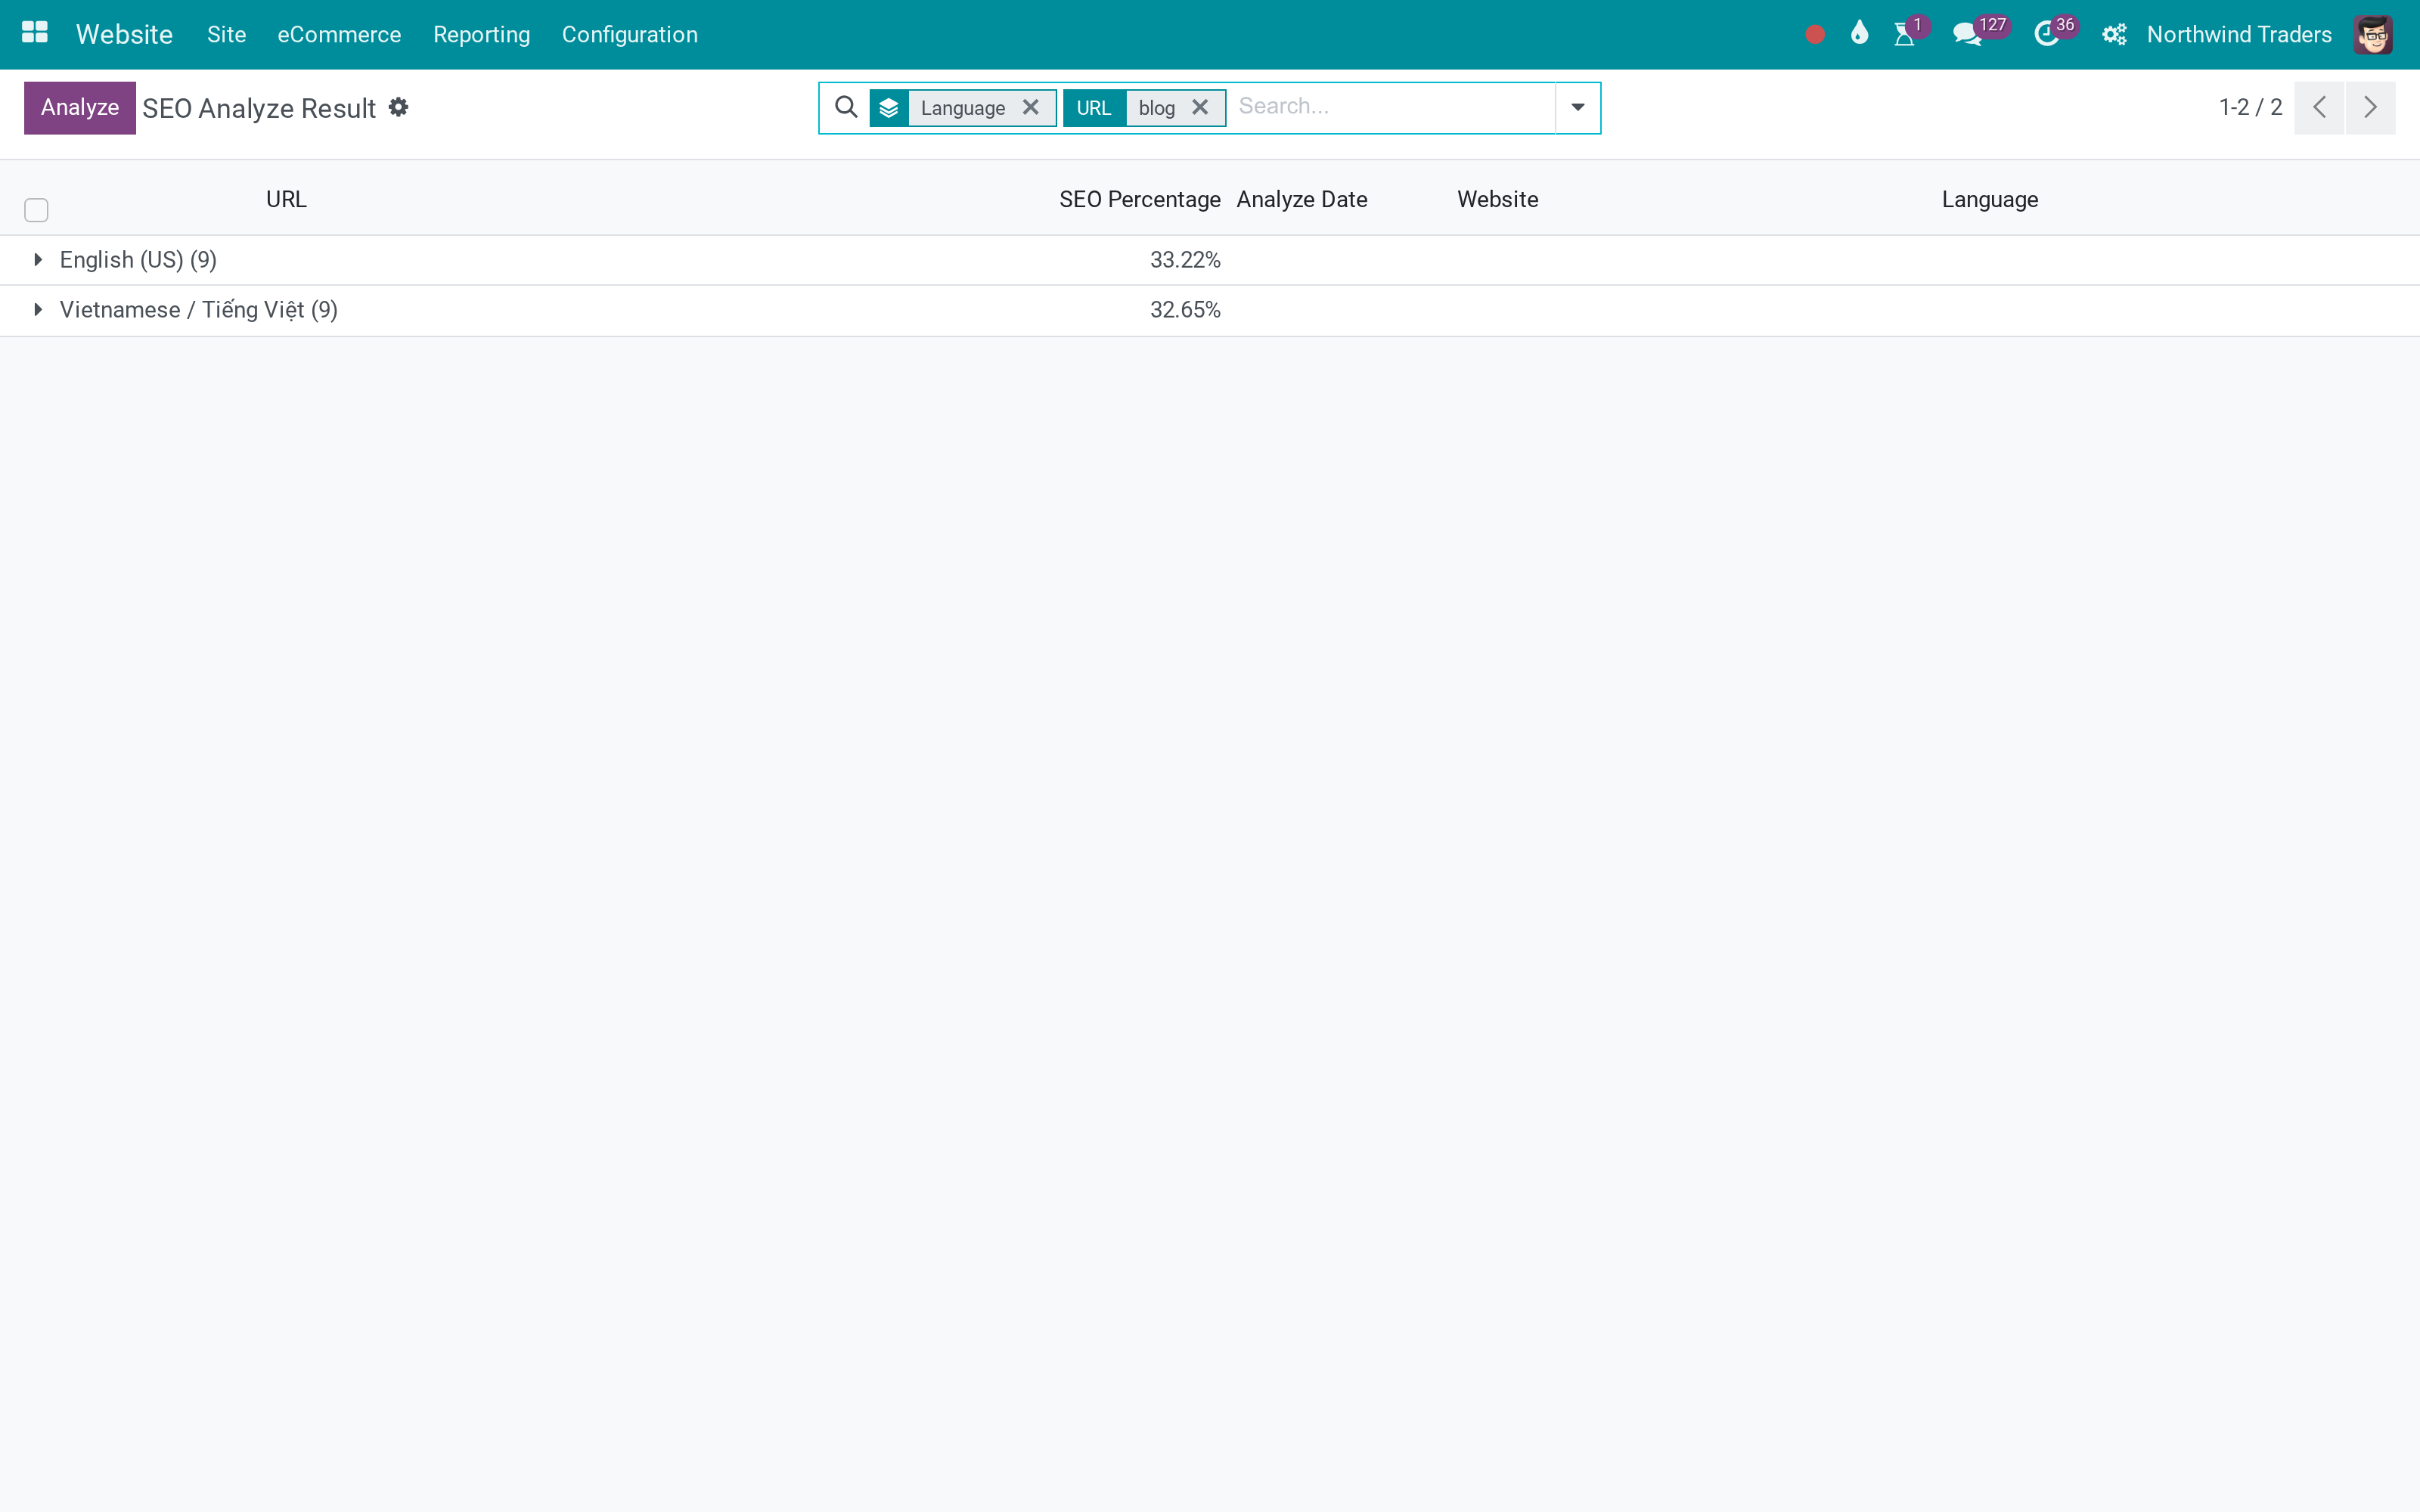This screenshot has height=1512, width=2420.
Task: Open the apps grid home menu
Action: tap(35, 34)
